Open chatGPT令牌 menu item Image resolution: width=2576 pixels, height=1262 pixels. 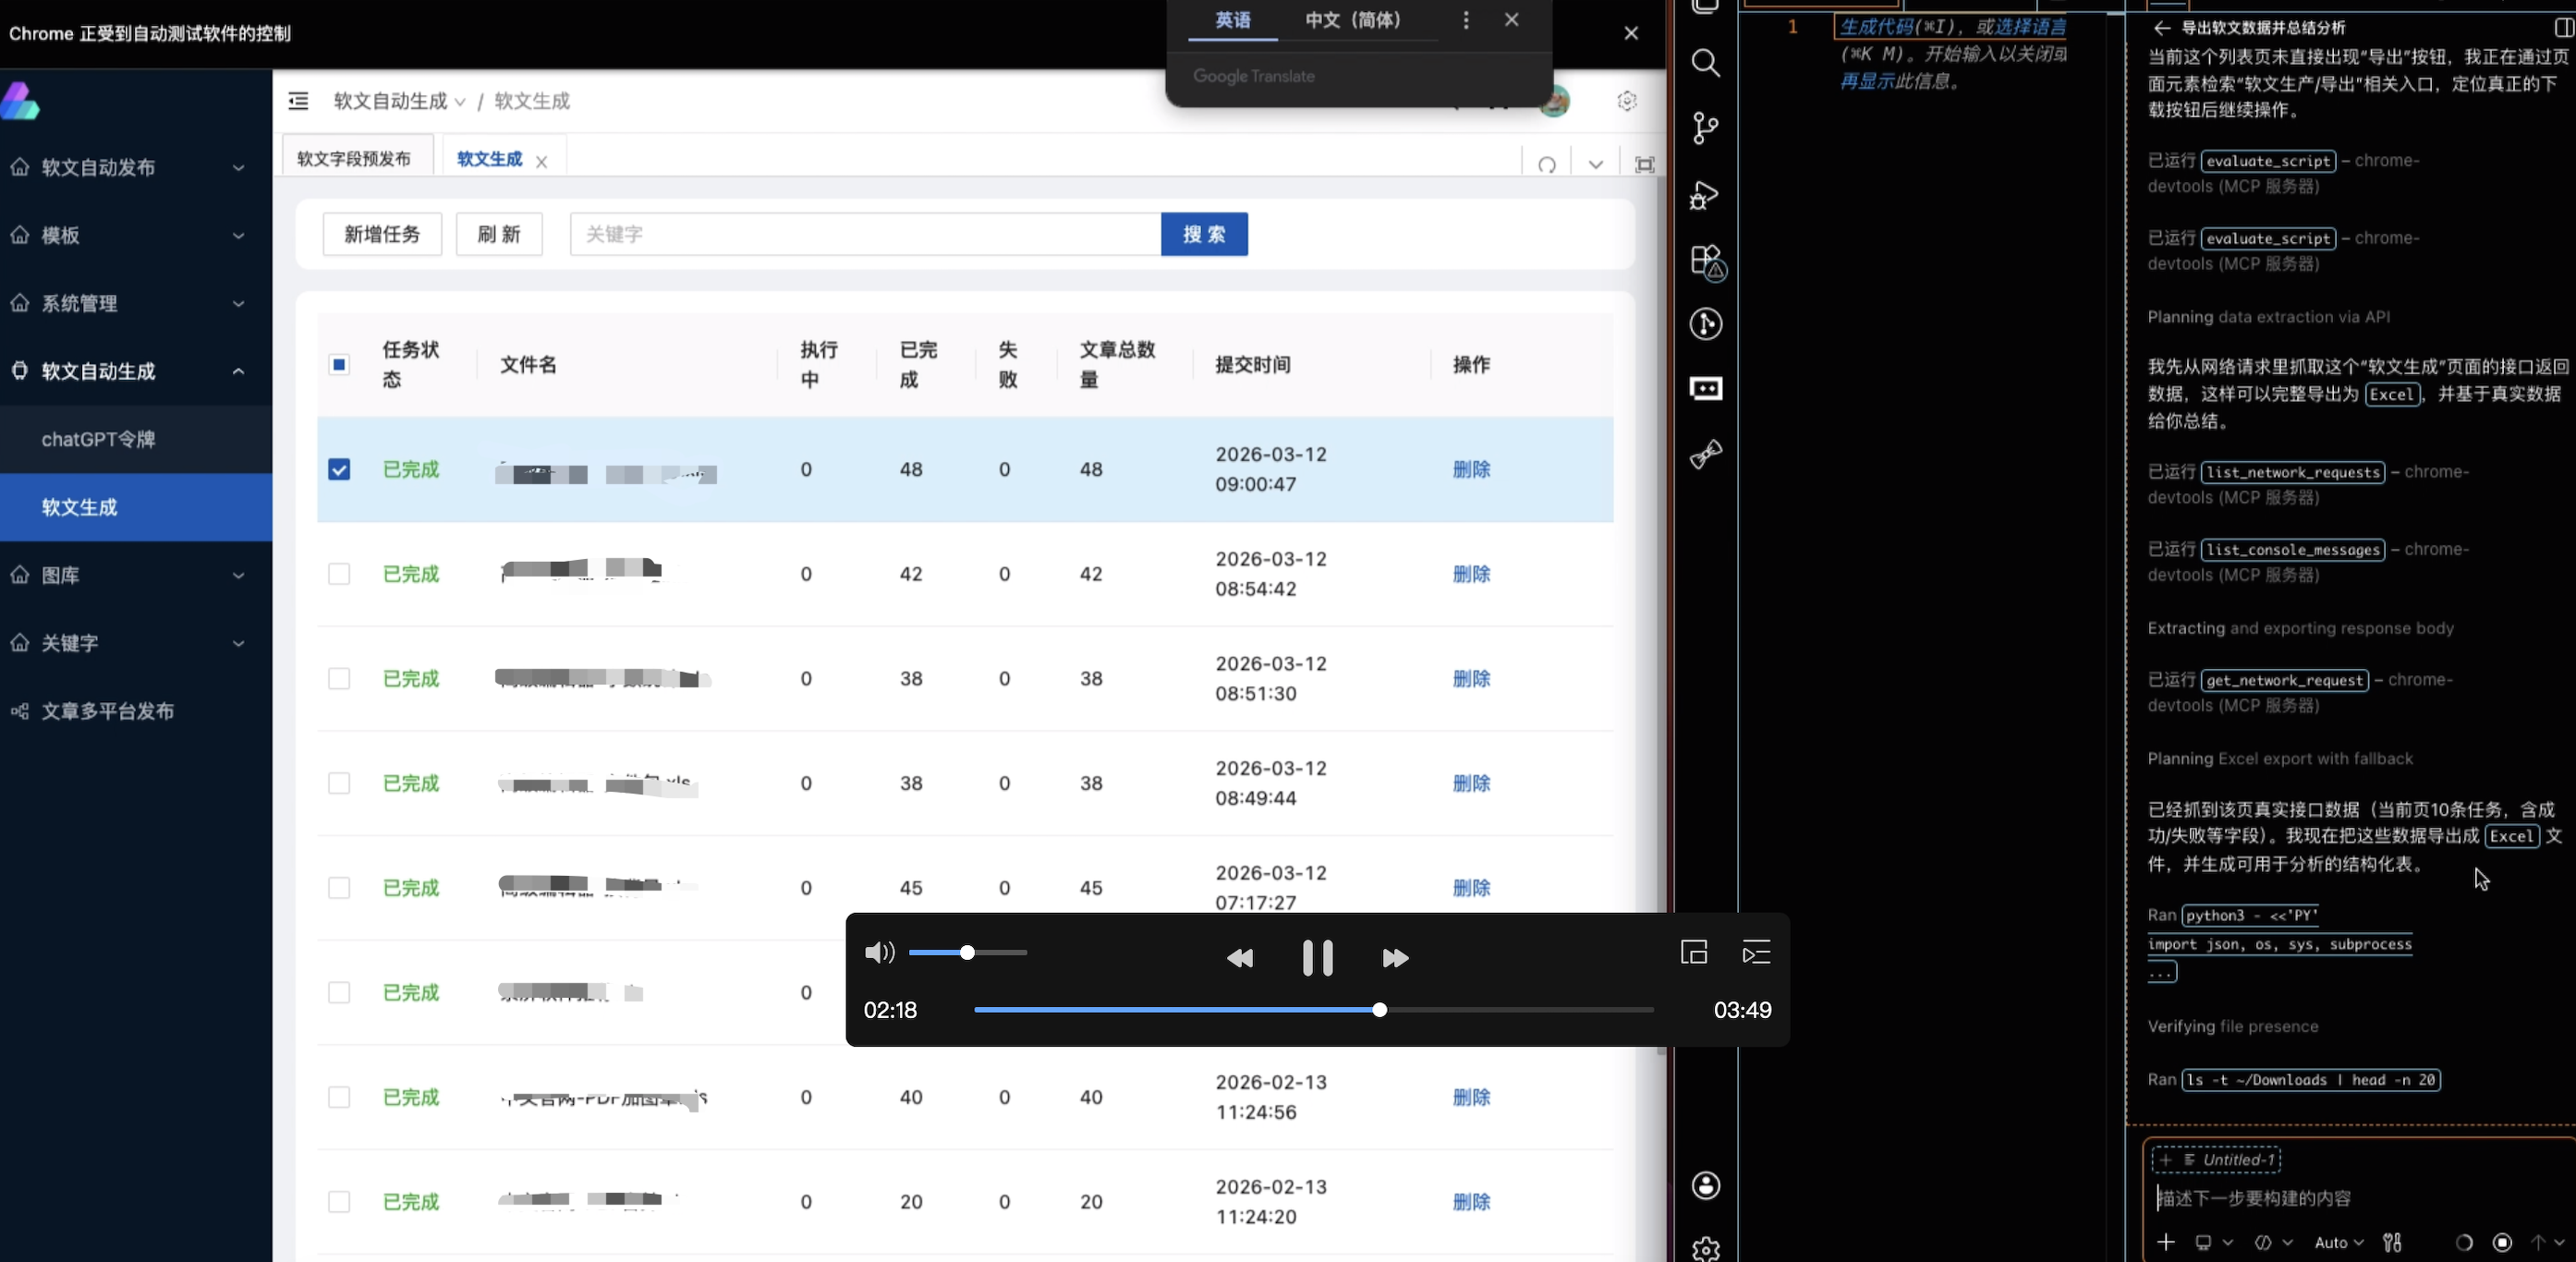98,439
